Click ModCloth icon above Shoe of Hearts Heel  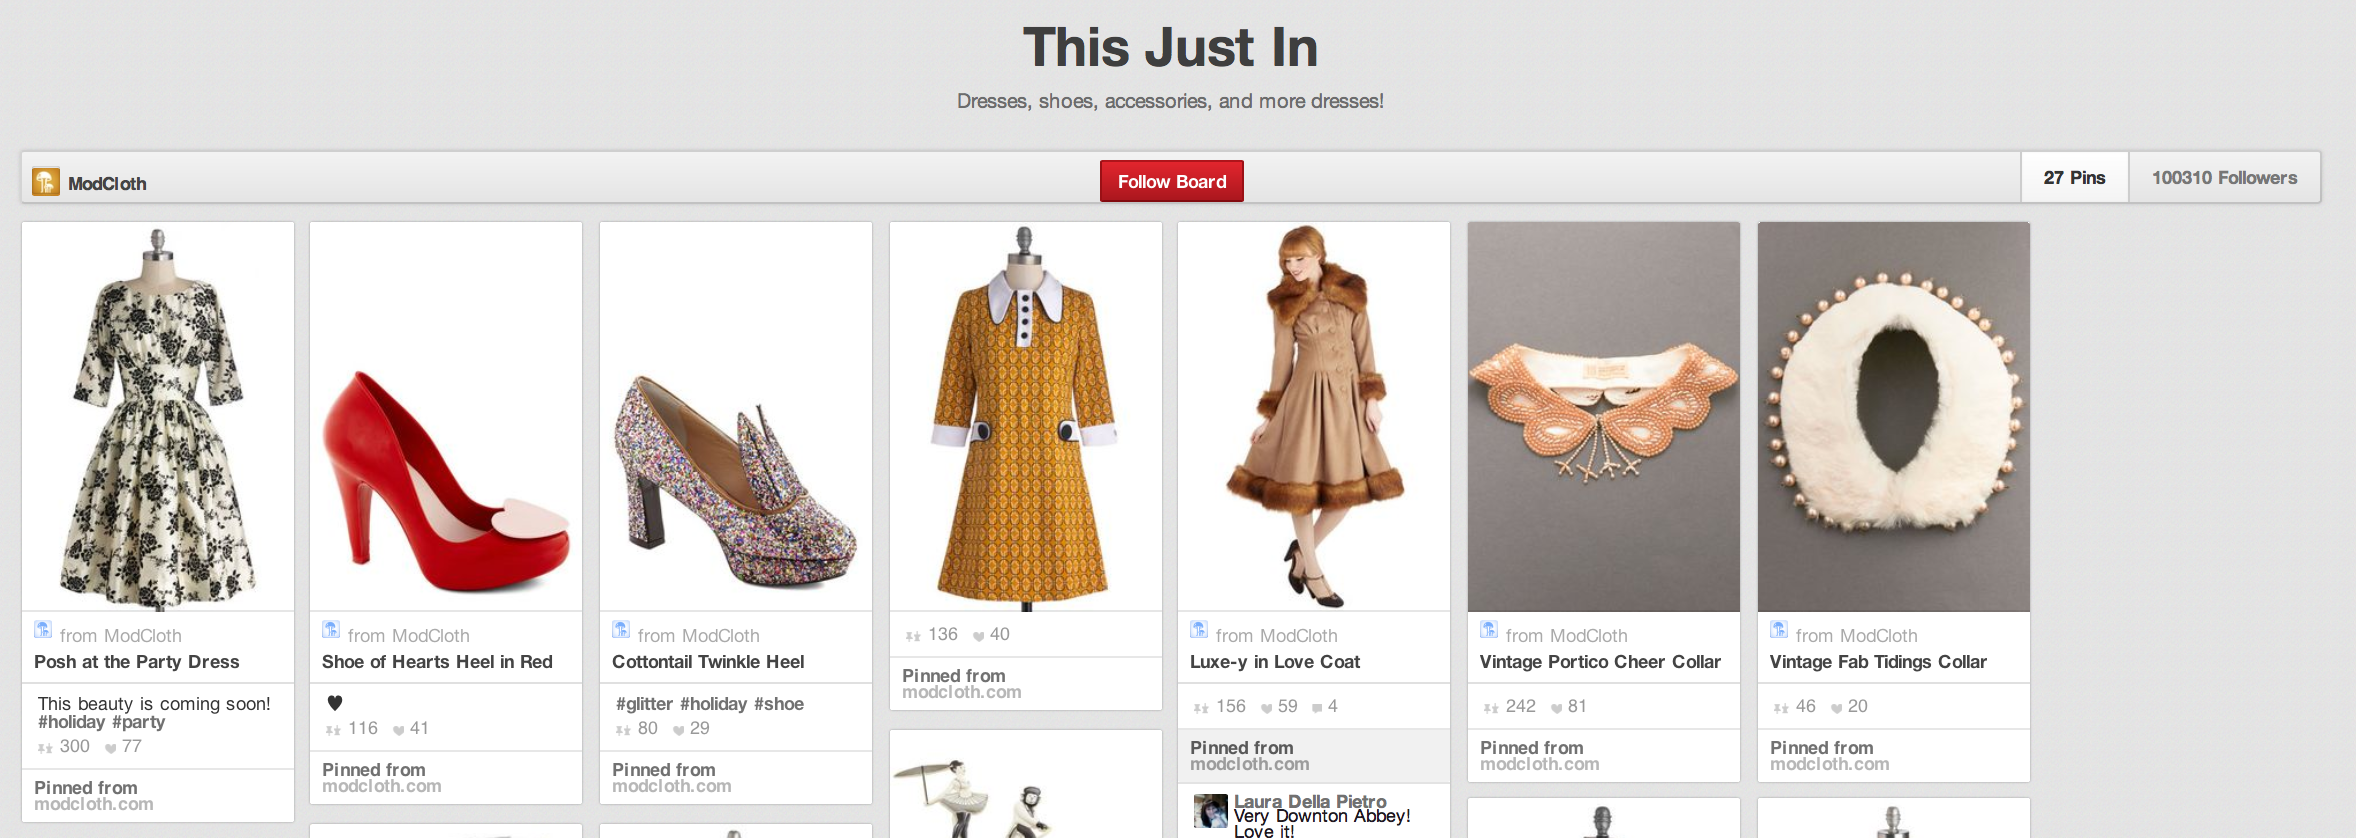[x=331, y=629]
